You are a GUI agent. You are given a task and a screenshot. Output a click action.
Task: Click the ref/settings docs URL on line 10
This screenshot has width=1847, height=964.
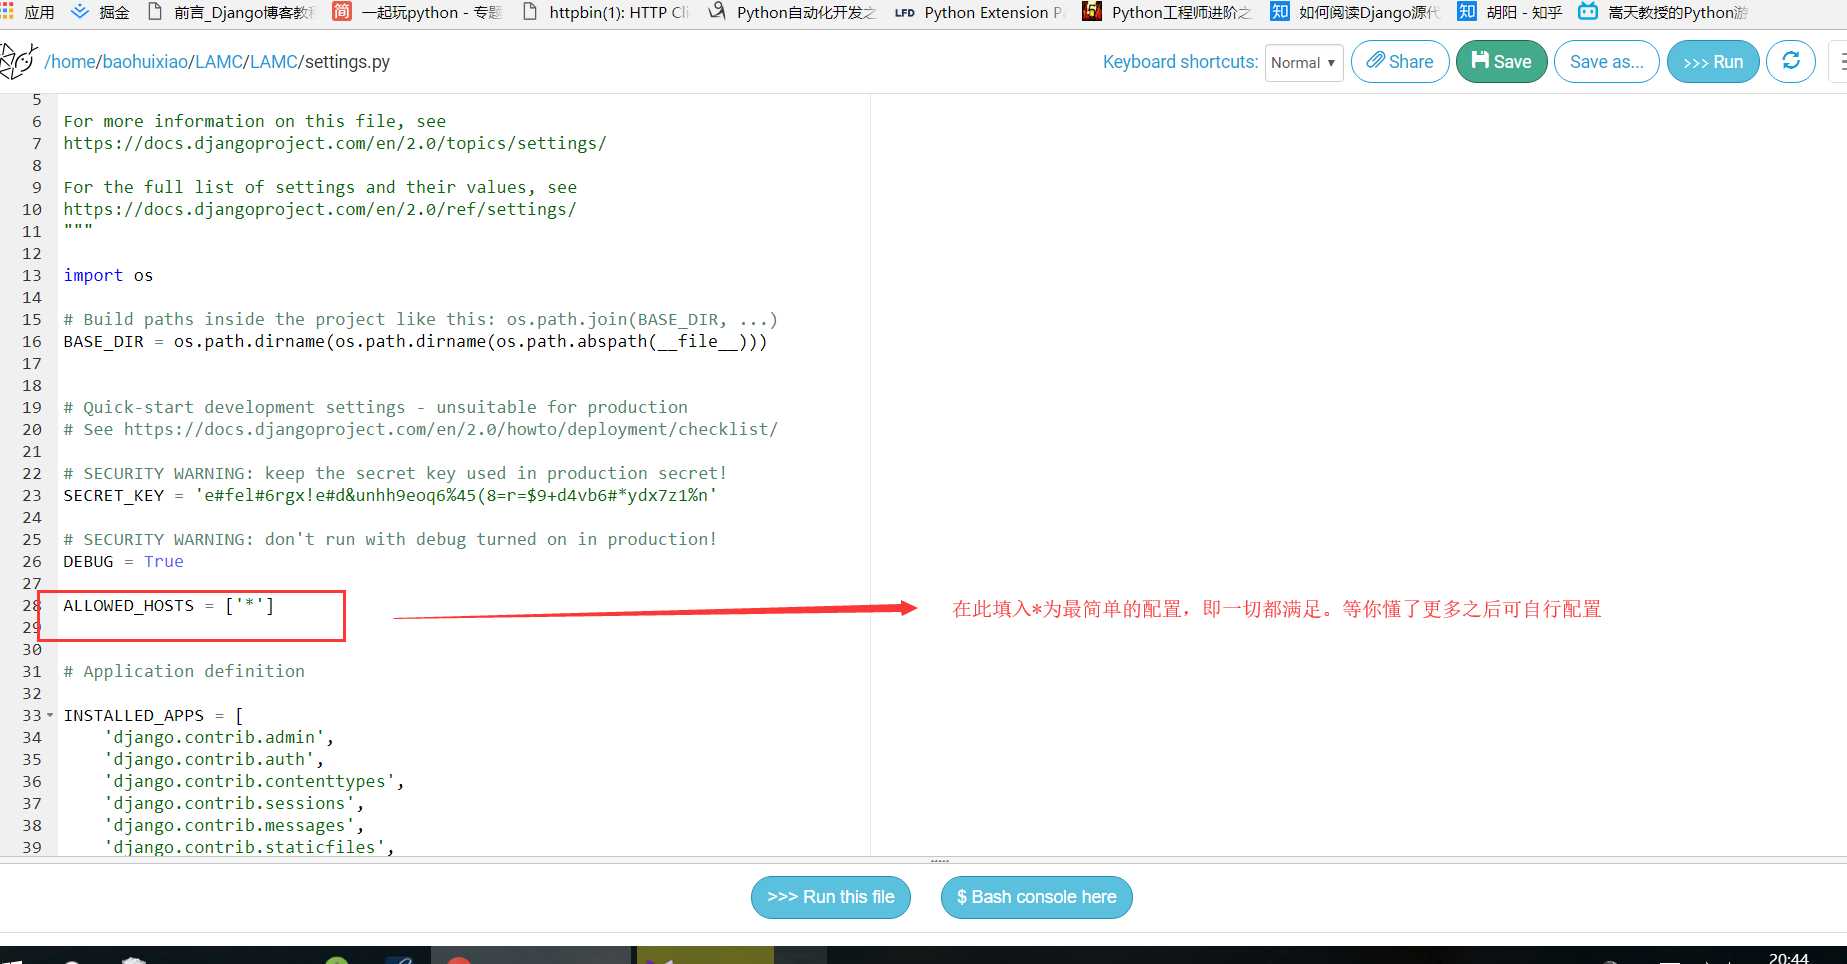tap(320, 209)
